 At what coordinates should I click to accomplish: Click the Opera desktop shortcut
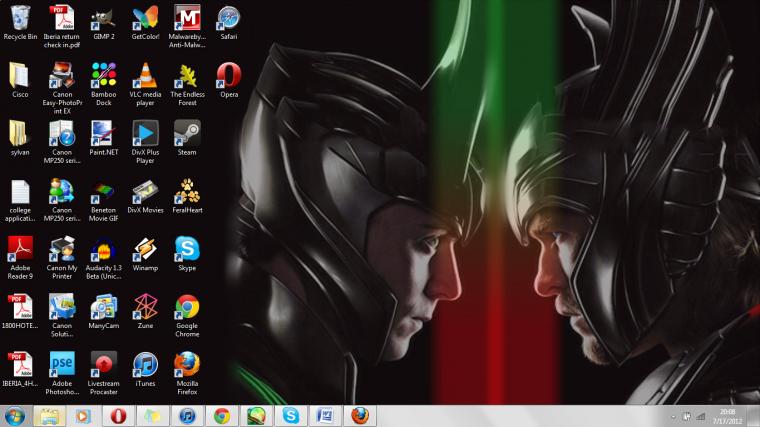[229, 80]
